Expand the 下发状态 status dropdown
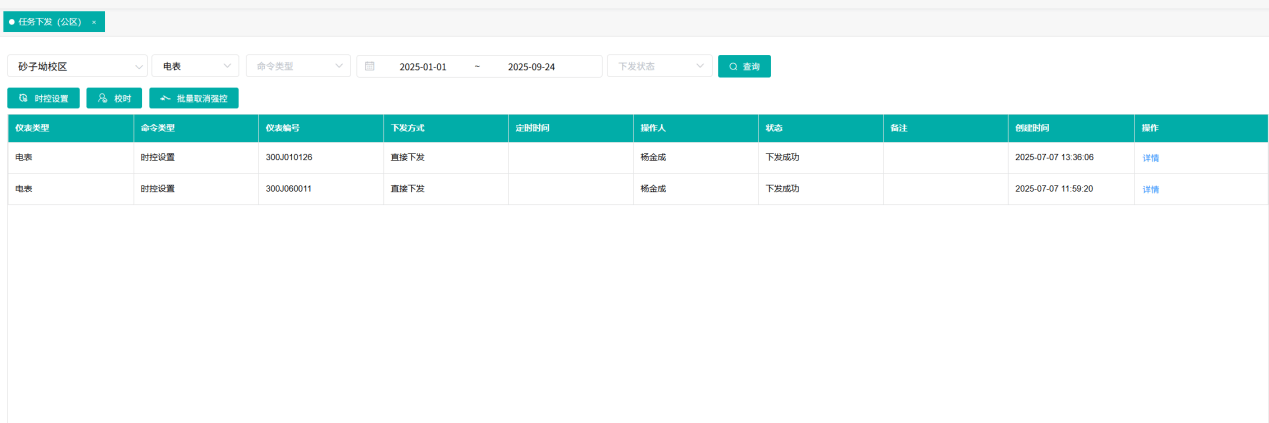The width and height of the screenshot is (1269, 423). pyautogui.click(x=660, y=66)
